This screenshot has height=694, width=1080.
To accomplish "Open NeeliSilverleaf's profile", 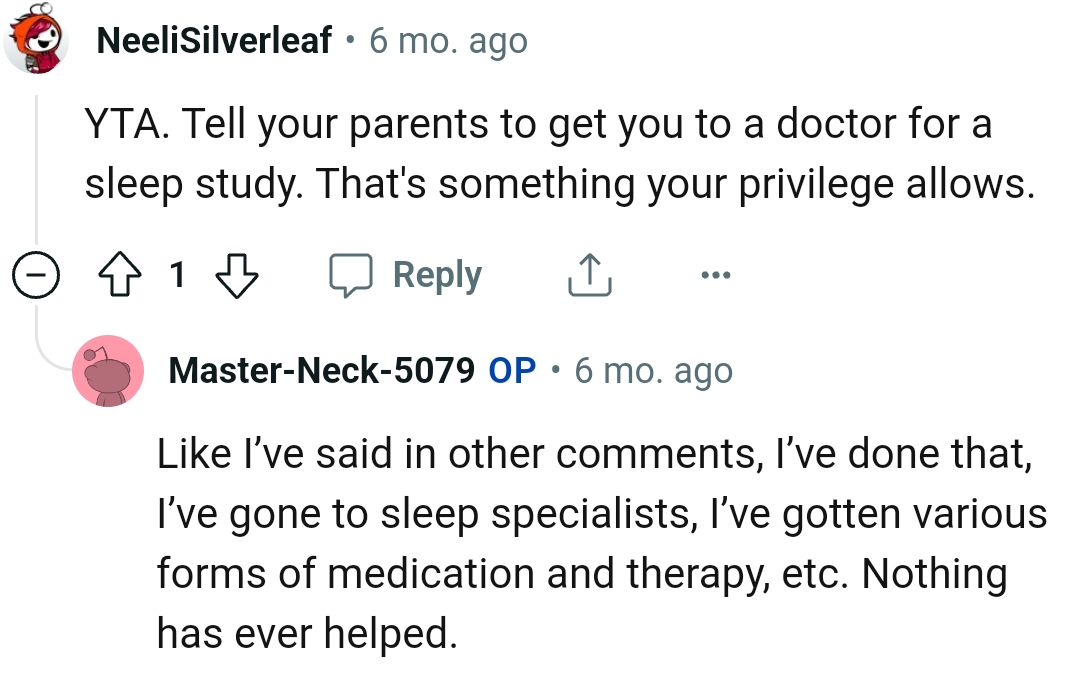I will pos(214,40).
